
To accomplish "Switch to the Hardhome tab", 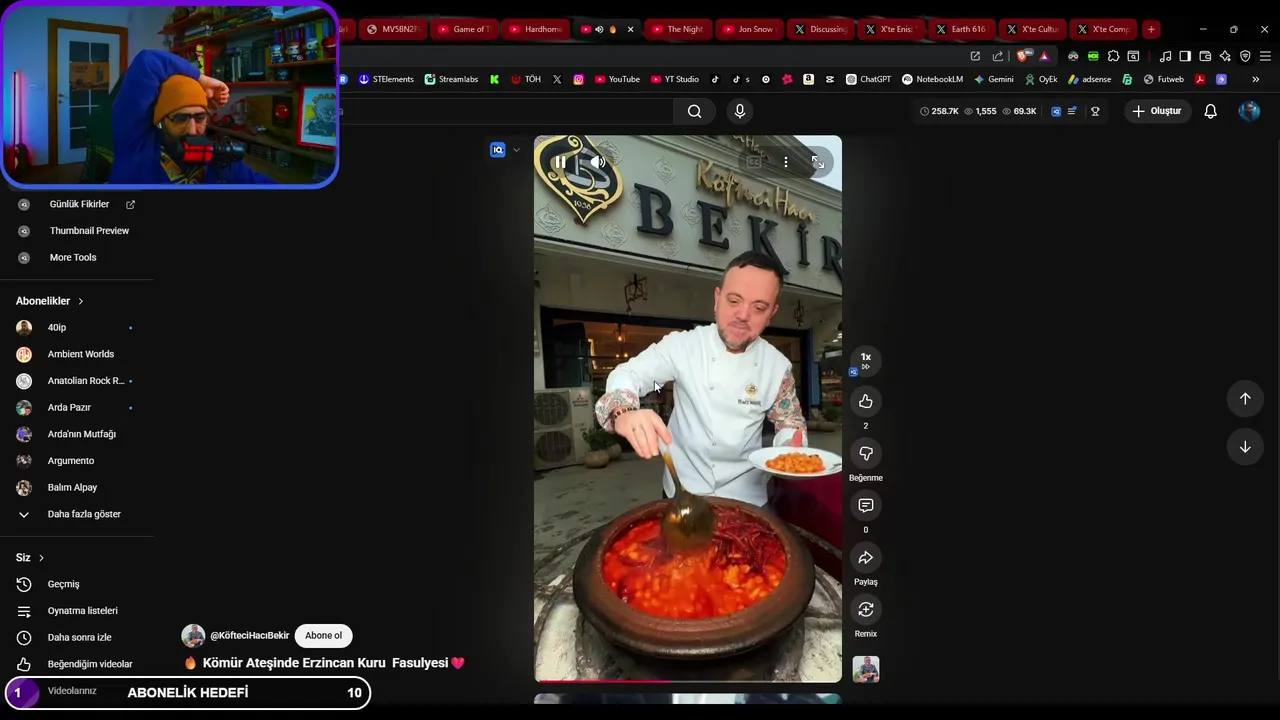I will (537, 29).
